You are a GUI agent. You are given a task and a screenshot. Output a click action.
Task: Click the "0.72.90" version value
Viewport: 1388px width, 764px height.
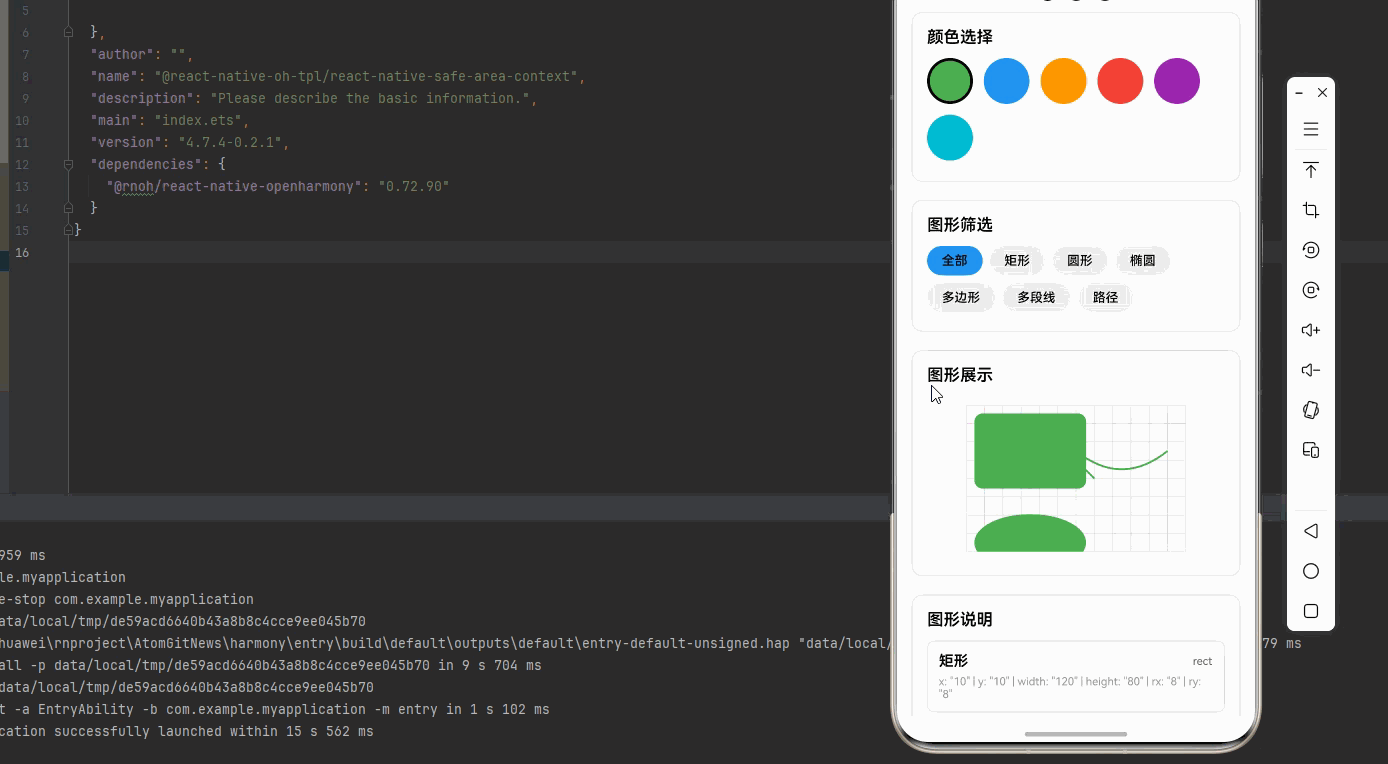click(x=413, y=186)
